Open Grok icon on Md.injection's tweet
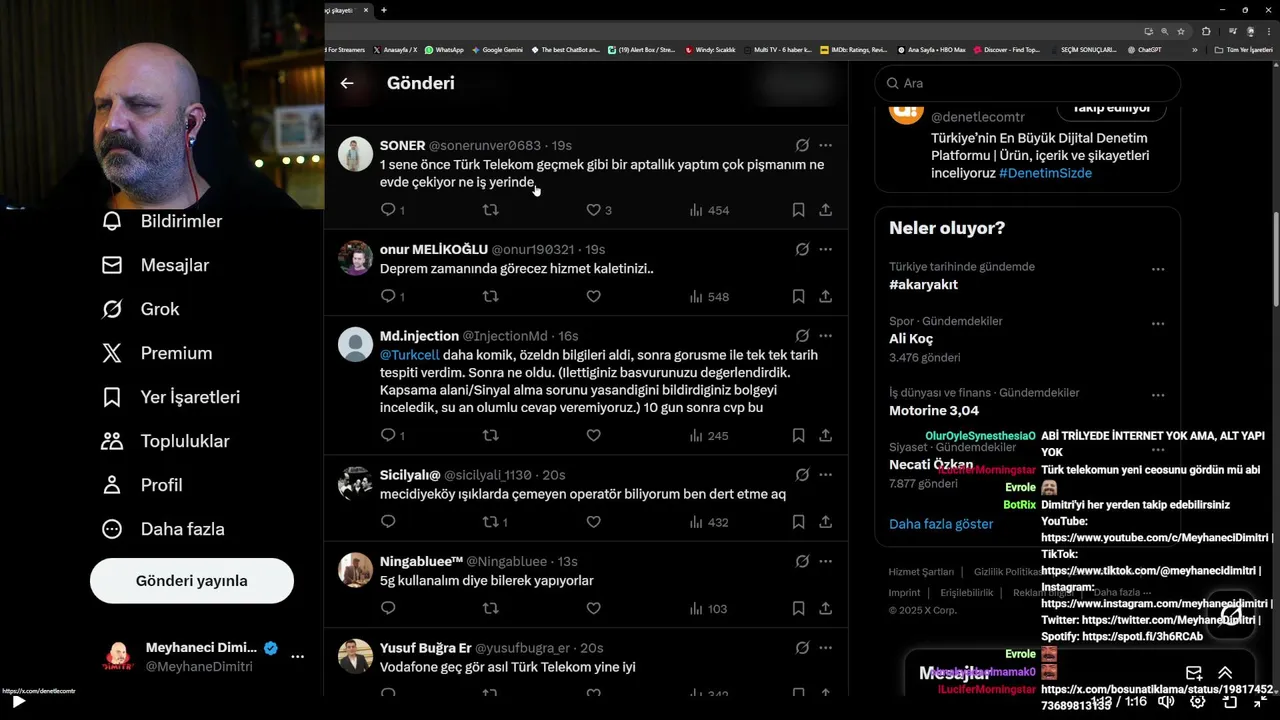Screen dimensions: 1280x720 (802, 336)
